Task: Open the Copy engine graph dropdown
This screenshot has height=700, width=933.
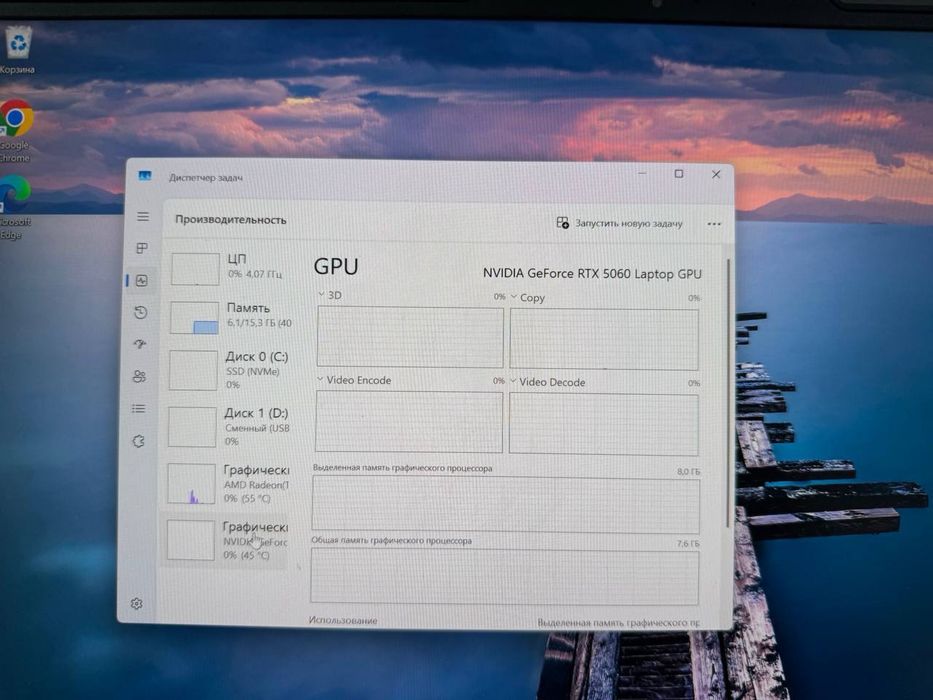Action: pos(514,296)
